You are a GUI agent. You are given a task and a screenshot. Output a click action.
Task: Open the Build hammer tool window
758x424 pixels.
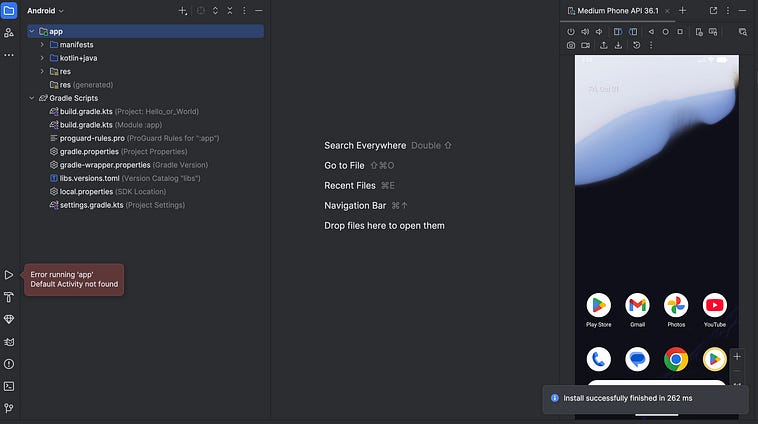[9, 297]
